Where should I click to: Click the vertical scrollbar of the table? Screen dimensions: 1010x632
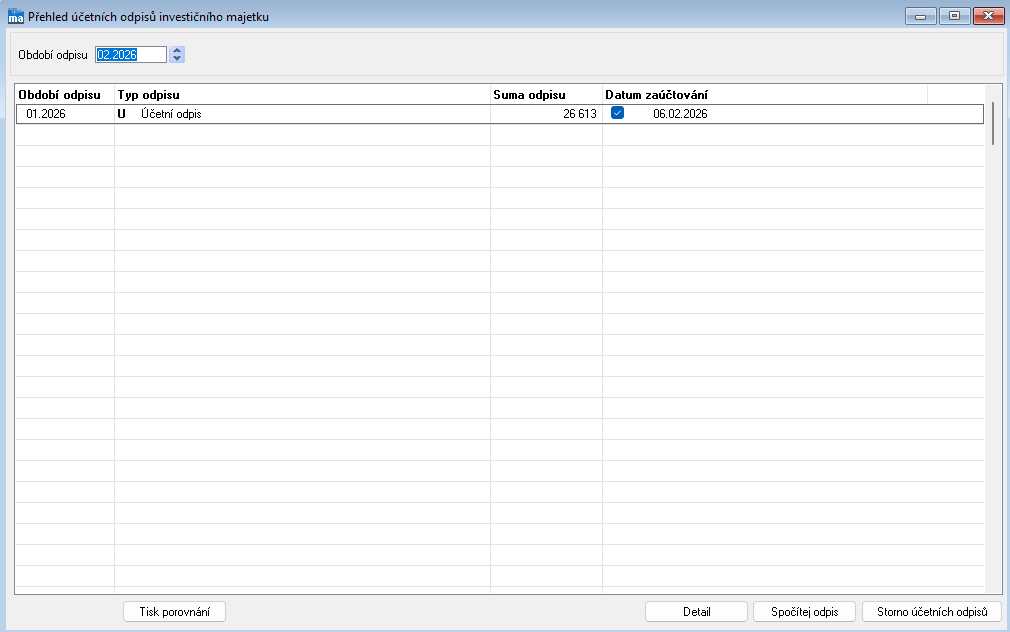pos(993,123)
